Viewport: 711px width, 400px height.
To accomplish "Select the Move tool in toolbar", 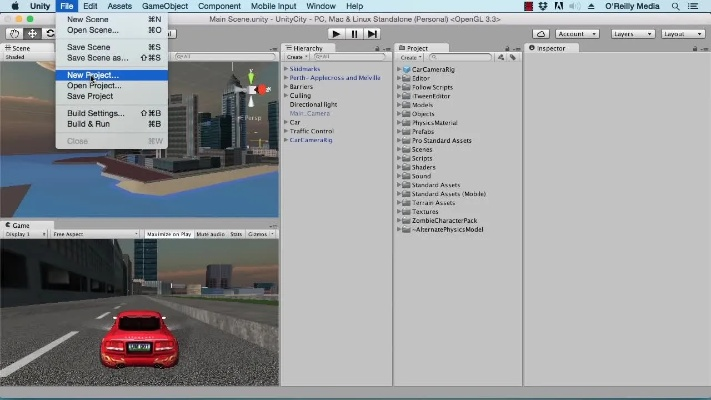I will (x=32, y=34).
